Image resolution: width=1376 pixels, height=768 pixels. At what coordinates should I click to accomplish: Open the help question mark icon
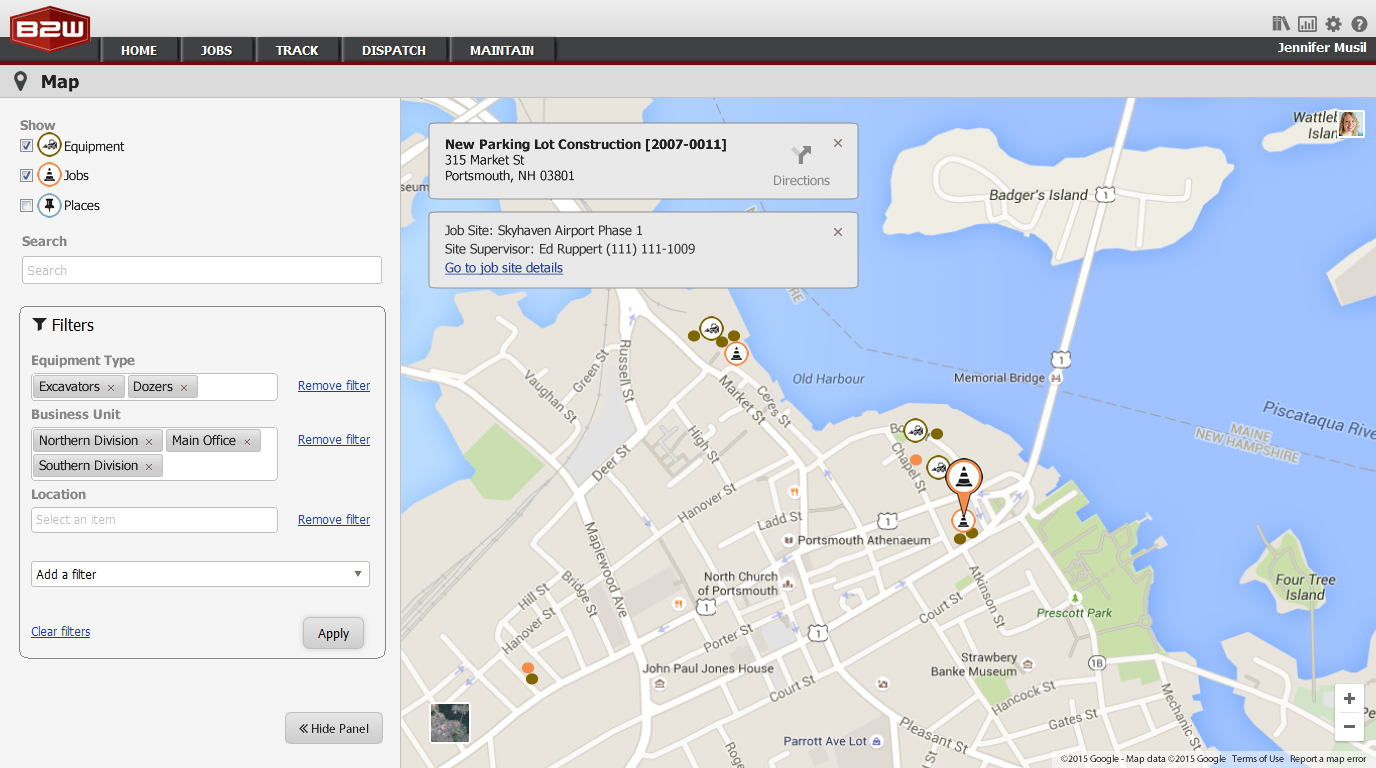(x=1359, y=24)
